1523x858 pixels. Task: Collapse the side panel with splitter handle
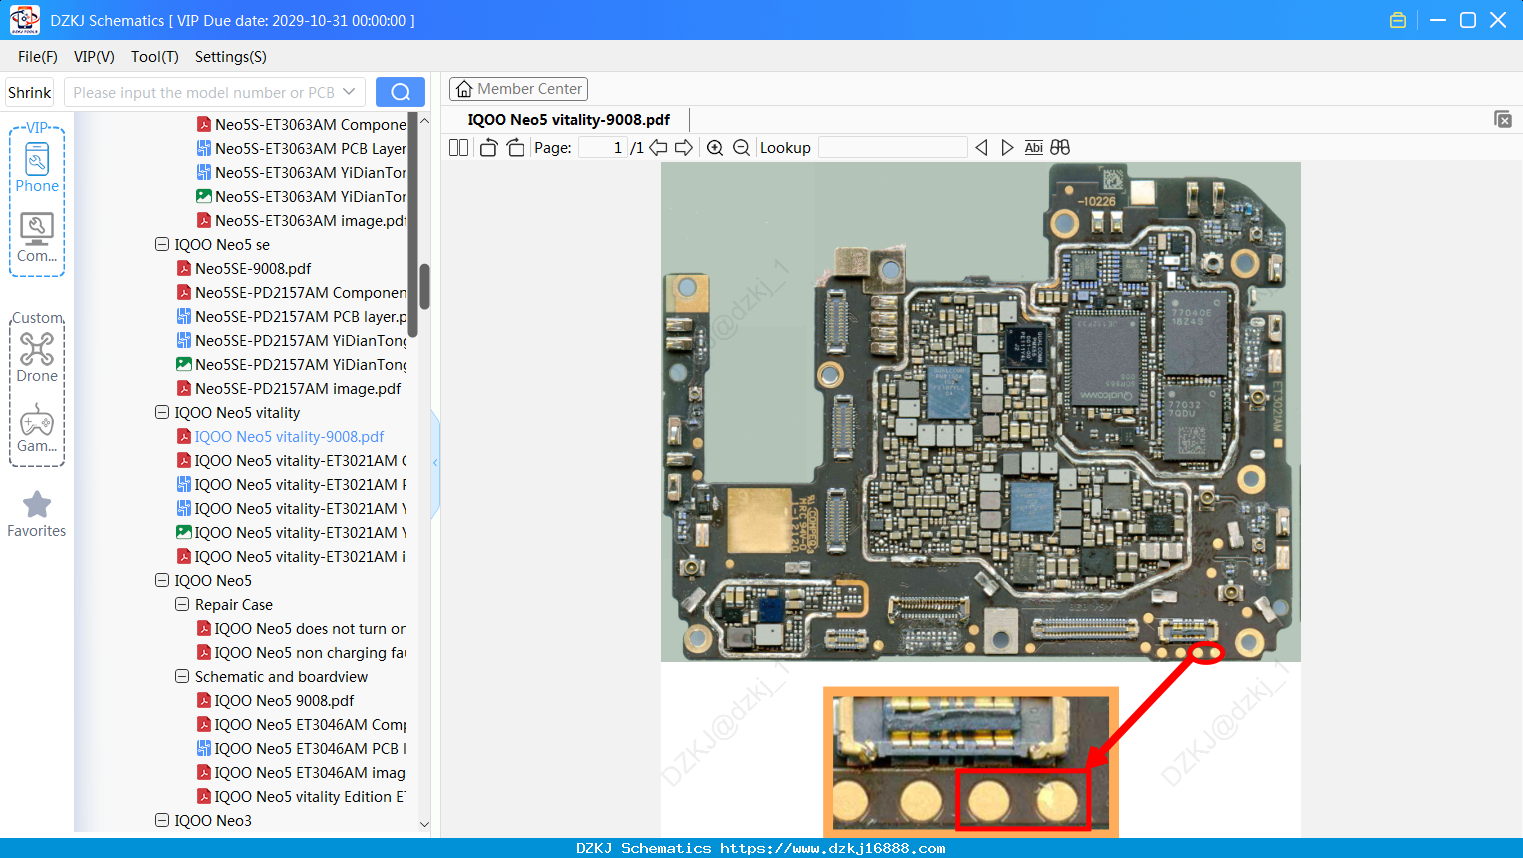(x=435, y=462)
